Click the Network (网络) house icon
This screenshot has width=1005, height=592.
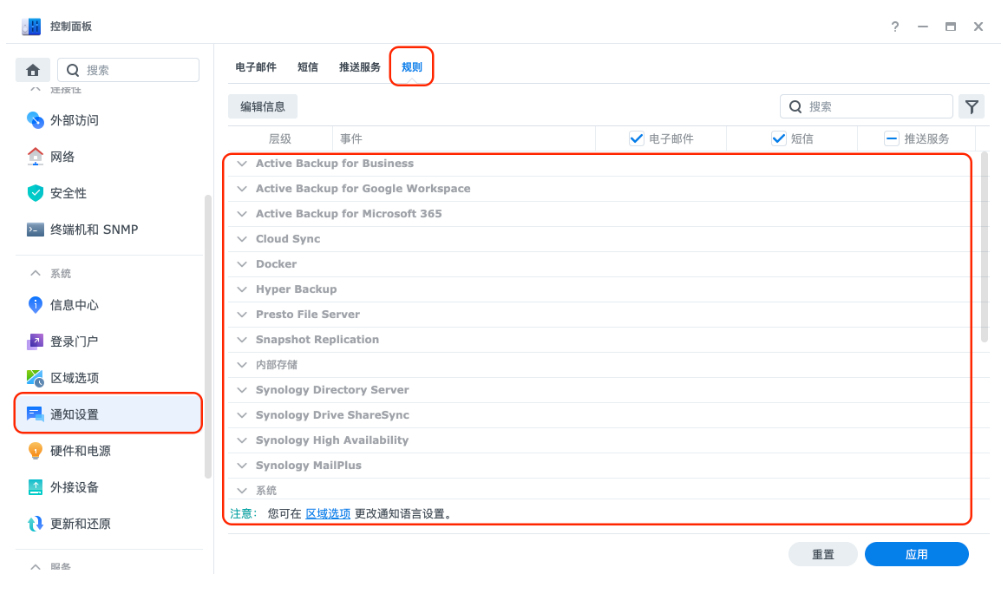click(x=35, y=156)
